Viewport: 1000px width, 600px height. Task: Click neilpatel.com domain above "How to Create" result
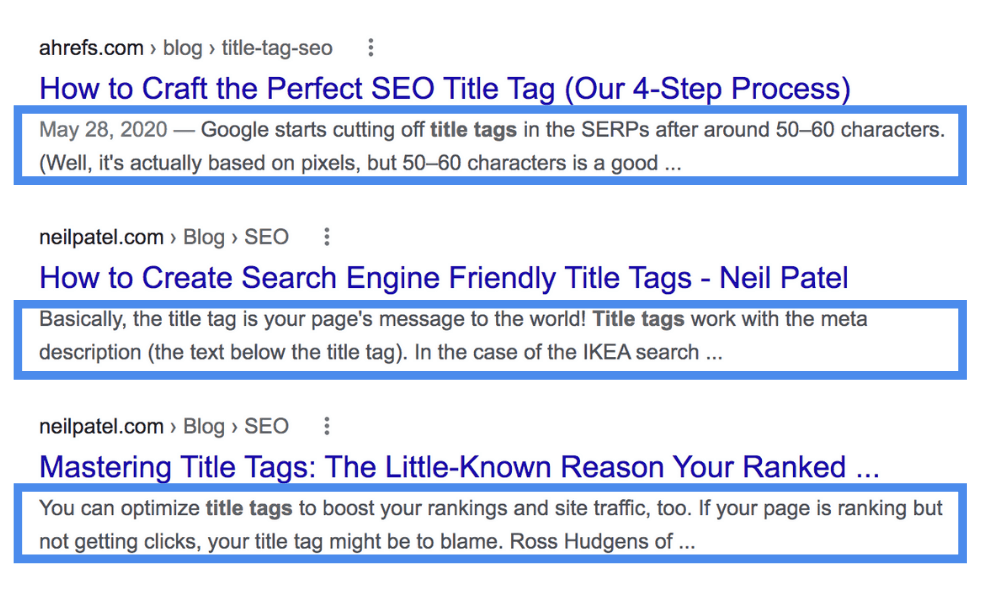[101, 237]
